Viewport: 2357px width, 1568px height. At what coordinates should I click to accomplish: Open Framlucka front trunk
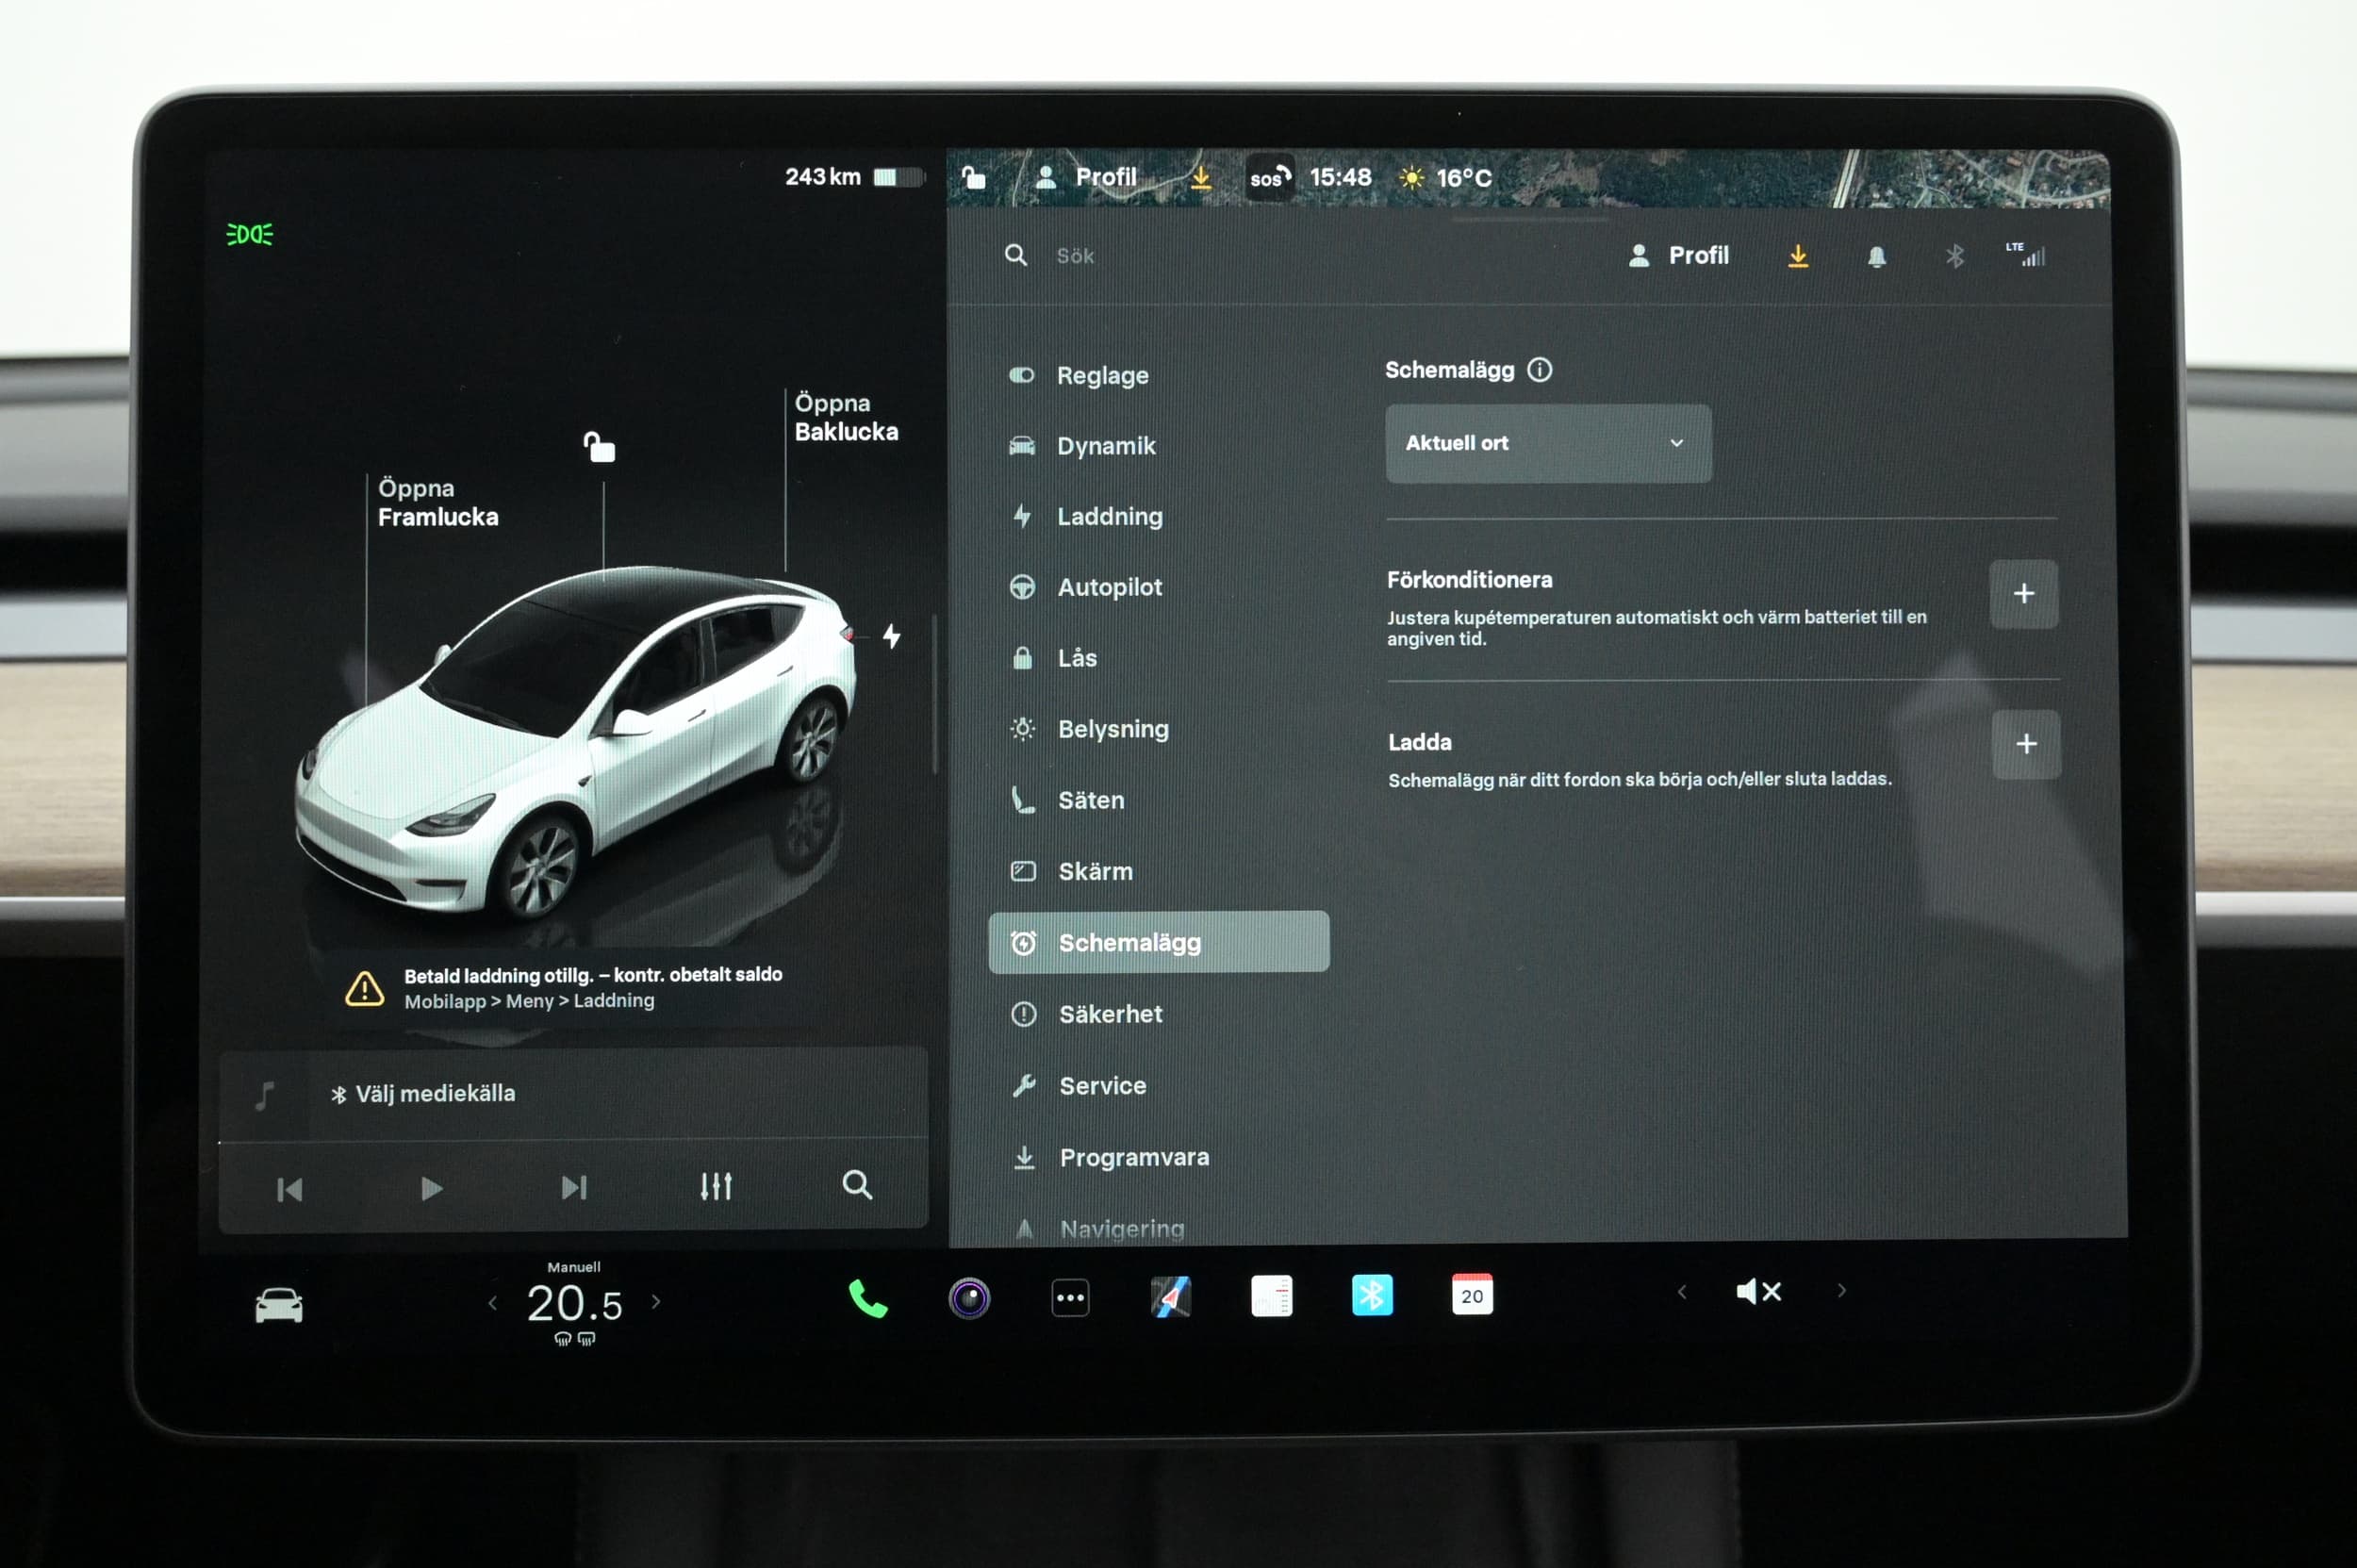437,503
